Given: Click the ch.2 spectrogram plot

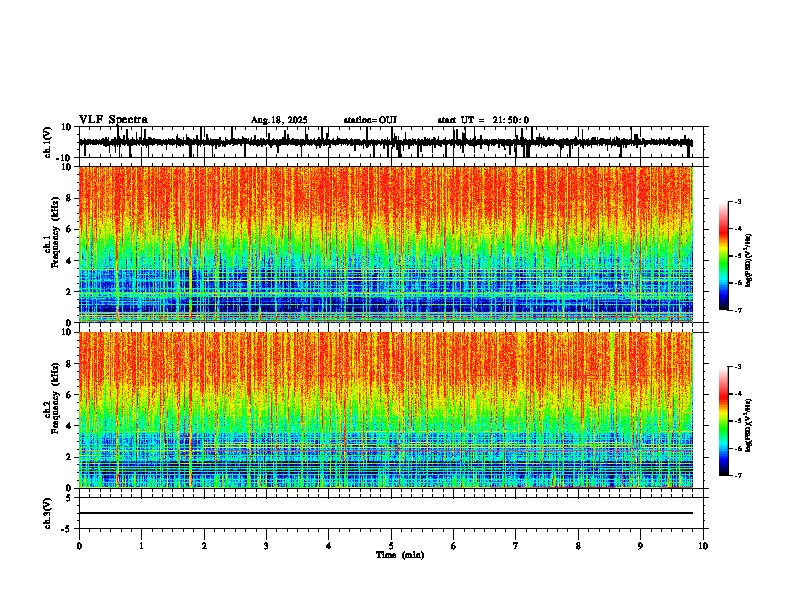Looking at the screenshot, I should pos(386,410).
